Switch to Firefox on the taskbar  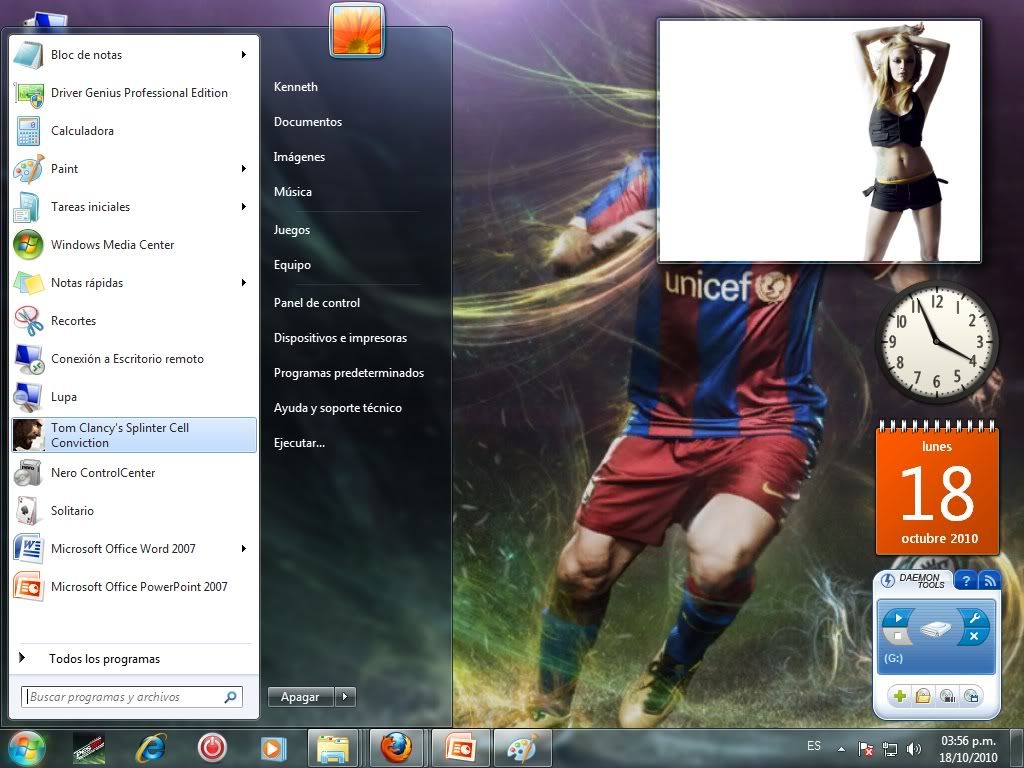396,748
